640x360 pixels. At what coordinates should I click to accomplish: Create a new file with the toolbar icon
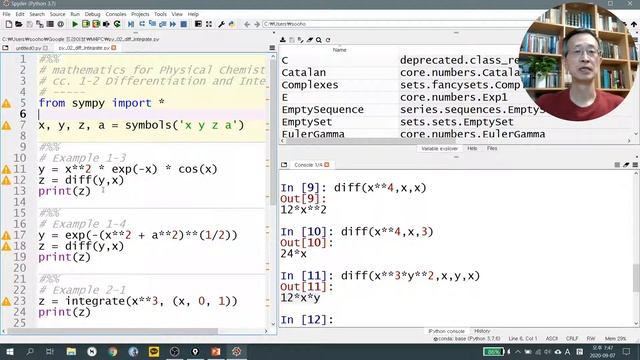9,24
